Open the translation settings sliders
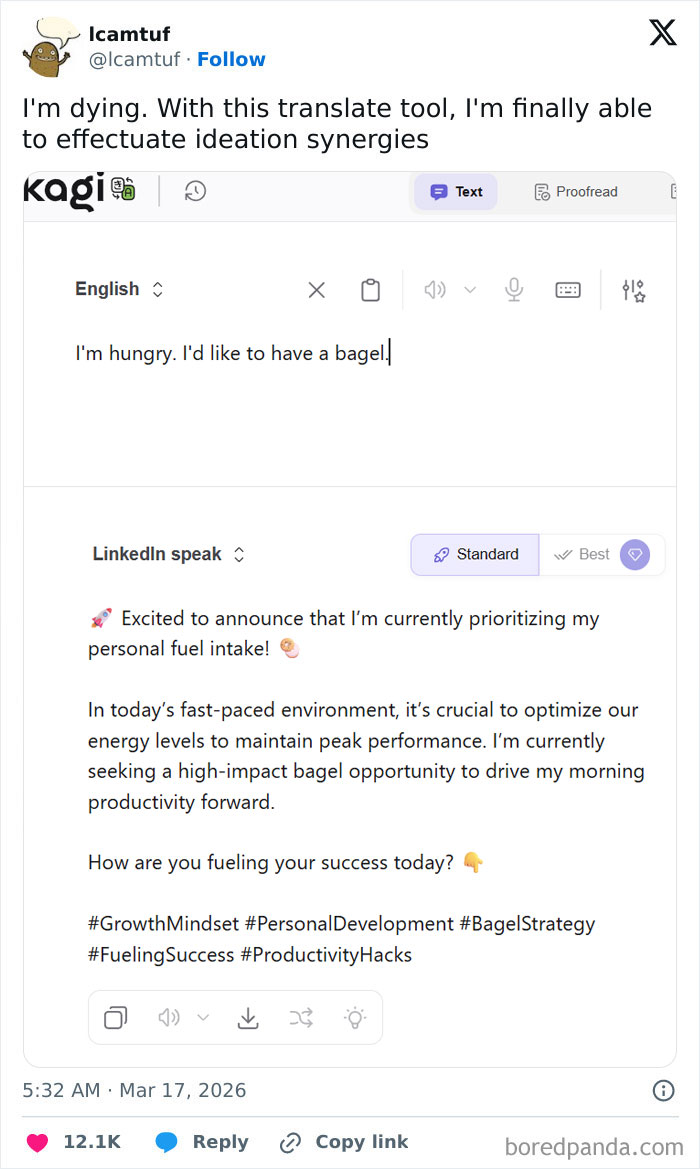 click(633, 289)
